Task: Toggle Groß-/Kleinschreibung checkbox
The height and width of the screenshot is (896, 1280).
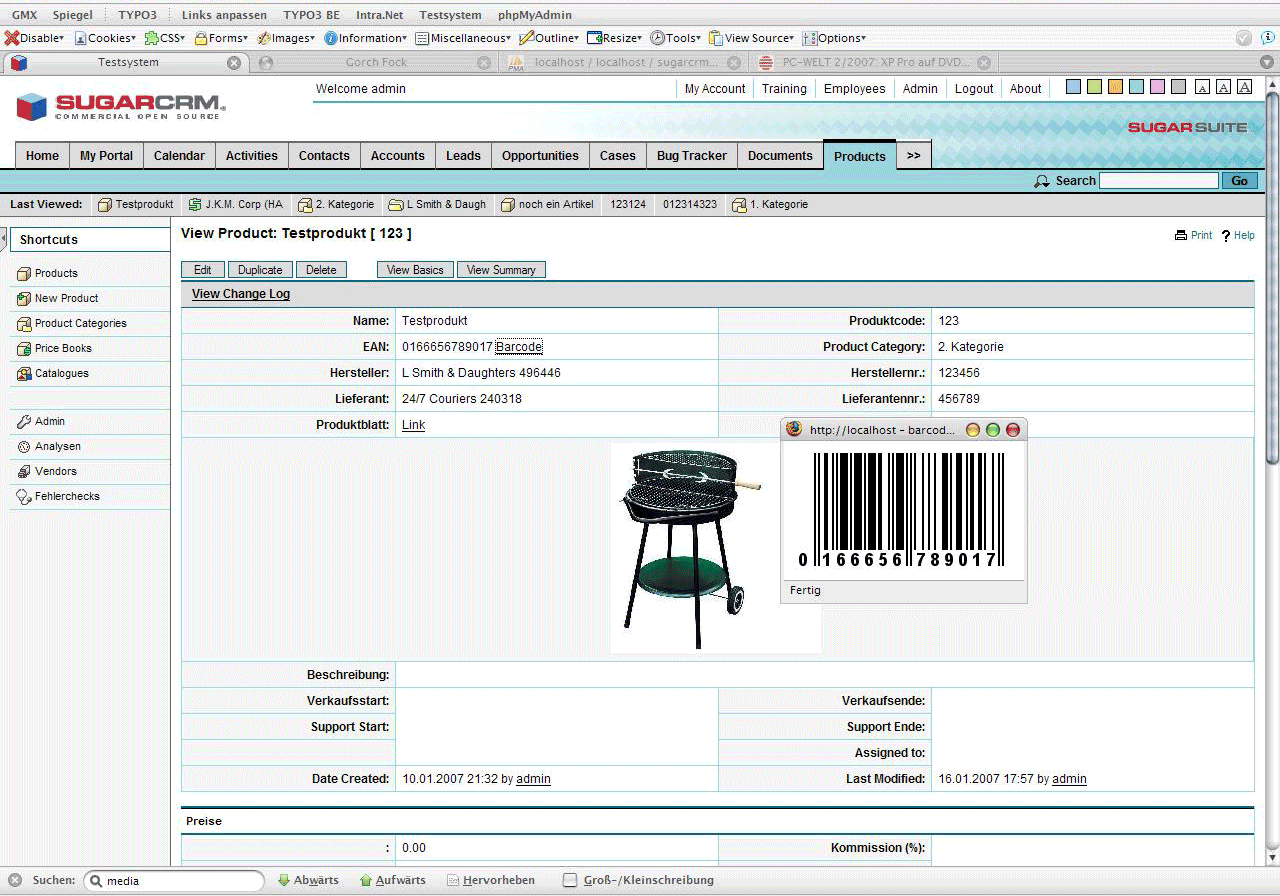Action: pyautogui.click(x=570, y=880)
